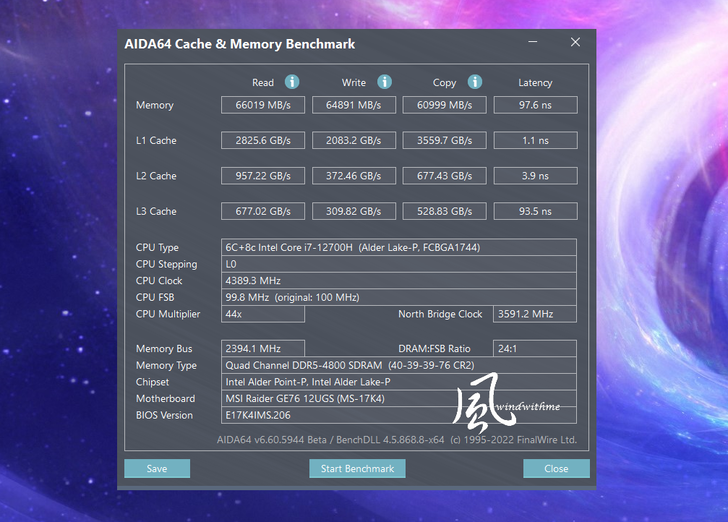
Task: Select the L3 Cache latency 93.5 ns
Action: click(535, 211)
